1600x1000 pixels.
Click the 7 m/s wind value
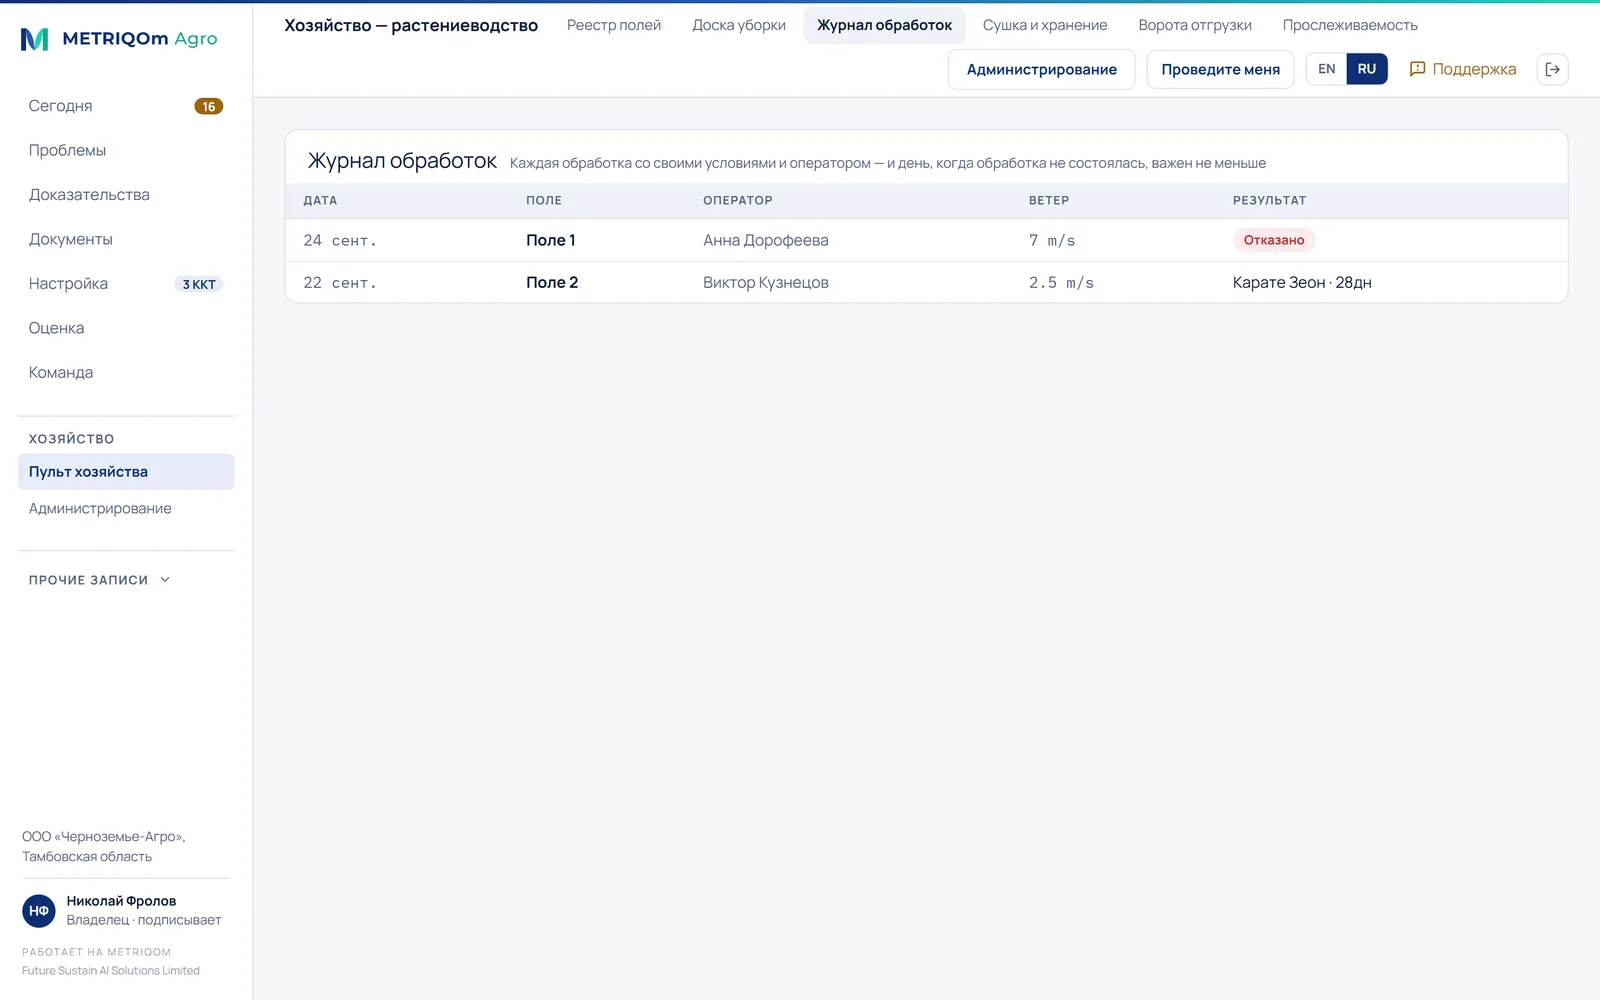[1052, 240]
